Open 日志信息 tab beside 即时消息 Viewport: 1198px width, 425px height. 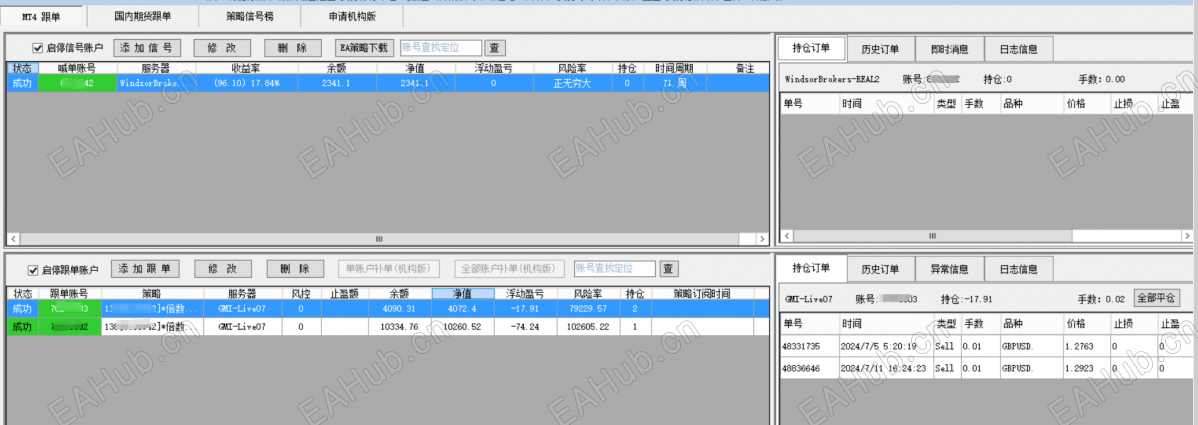click(1019, 49)
